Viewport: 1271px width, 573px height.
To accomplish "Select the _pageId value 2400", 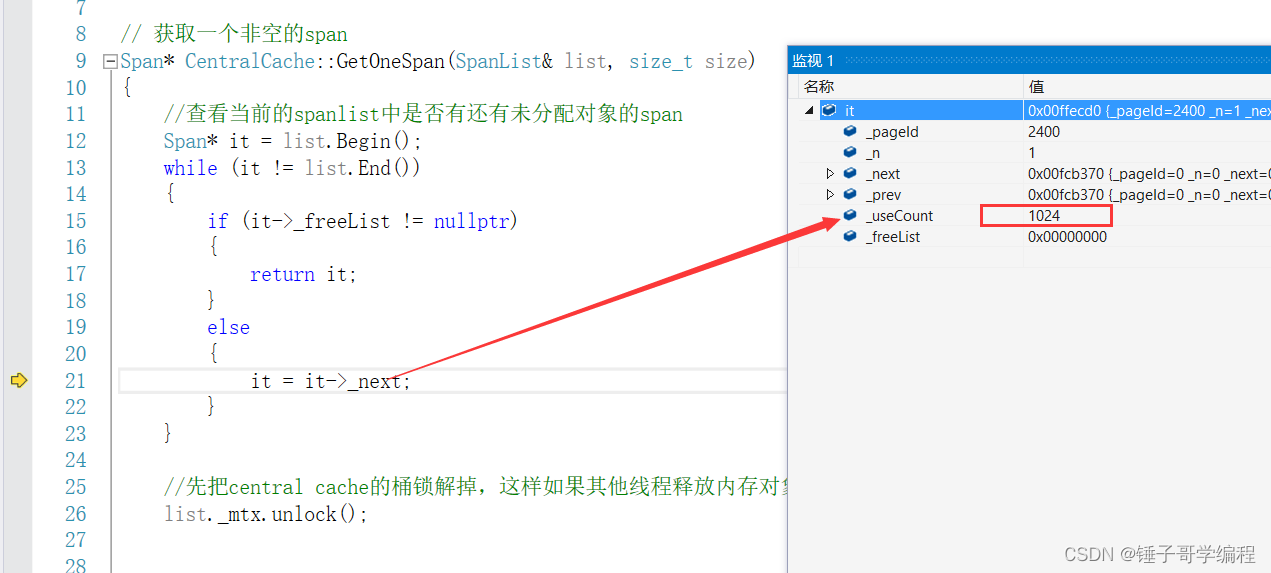I will pyautogui.click(x=1044, y=132).
